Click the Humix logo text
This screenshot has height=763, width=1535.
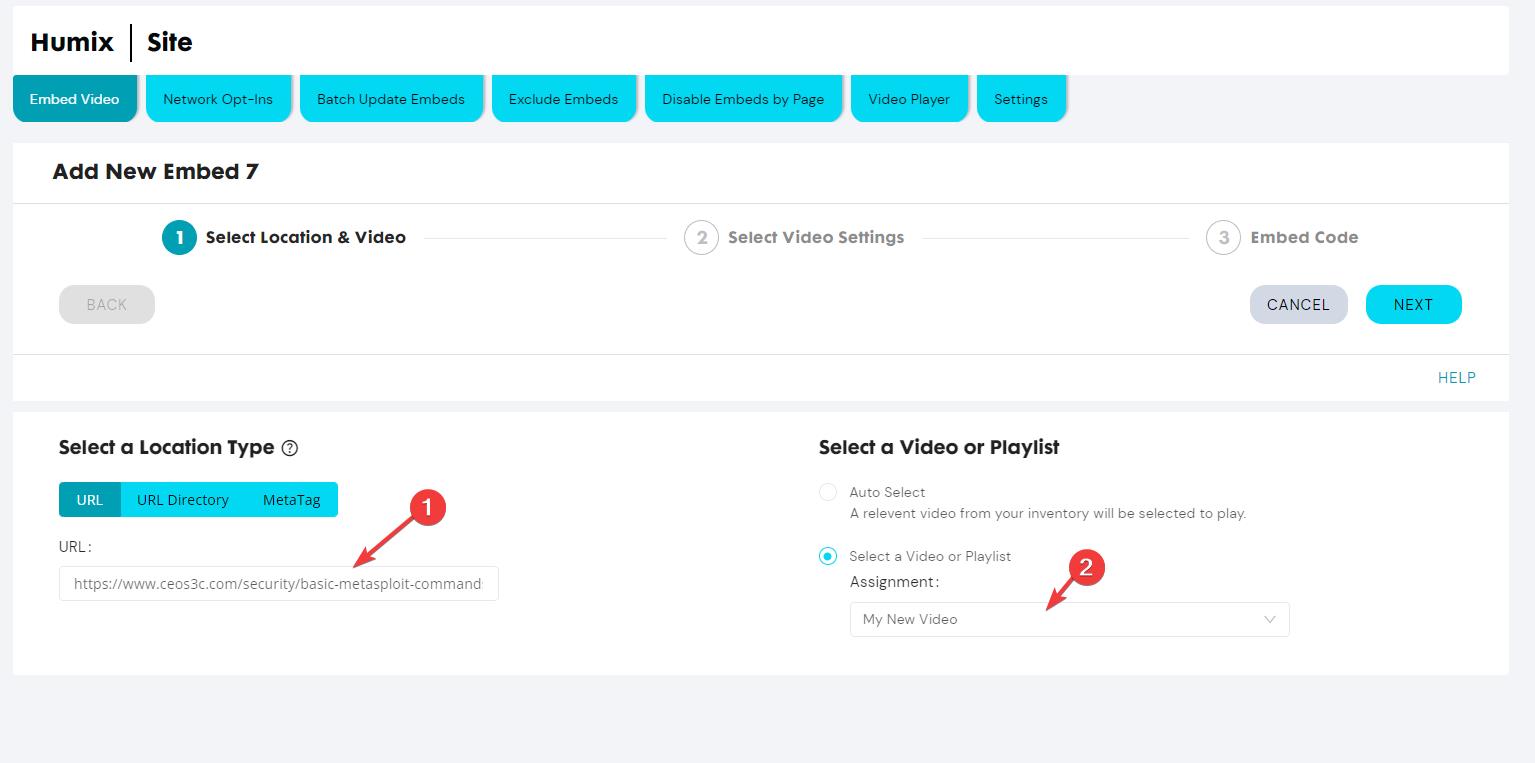72,42
